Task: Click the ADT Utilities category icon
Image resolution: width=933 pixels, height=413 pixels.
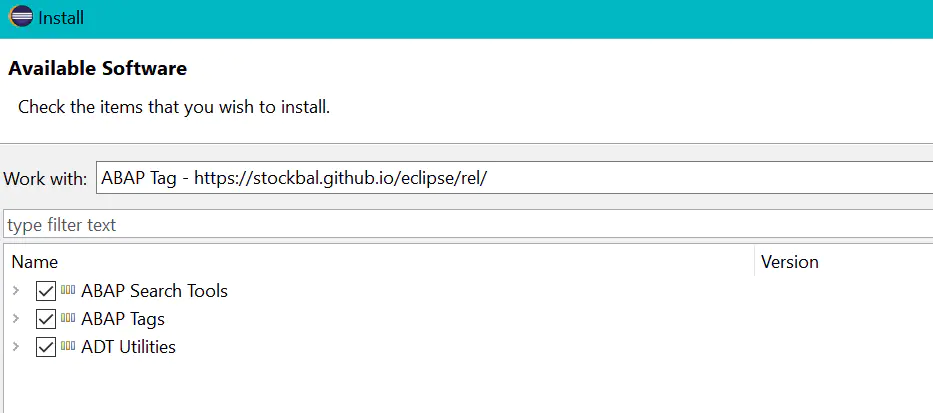Action: click(68, 346)
